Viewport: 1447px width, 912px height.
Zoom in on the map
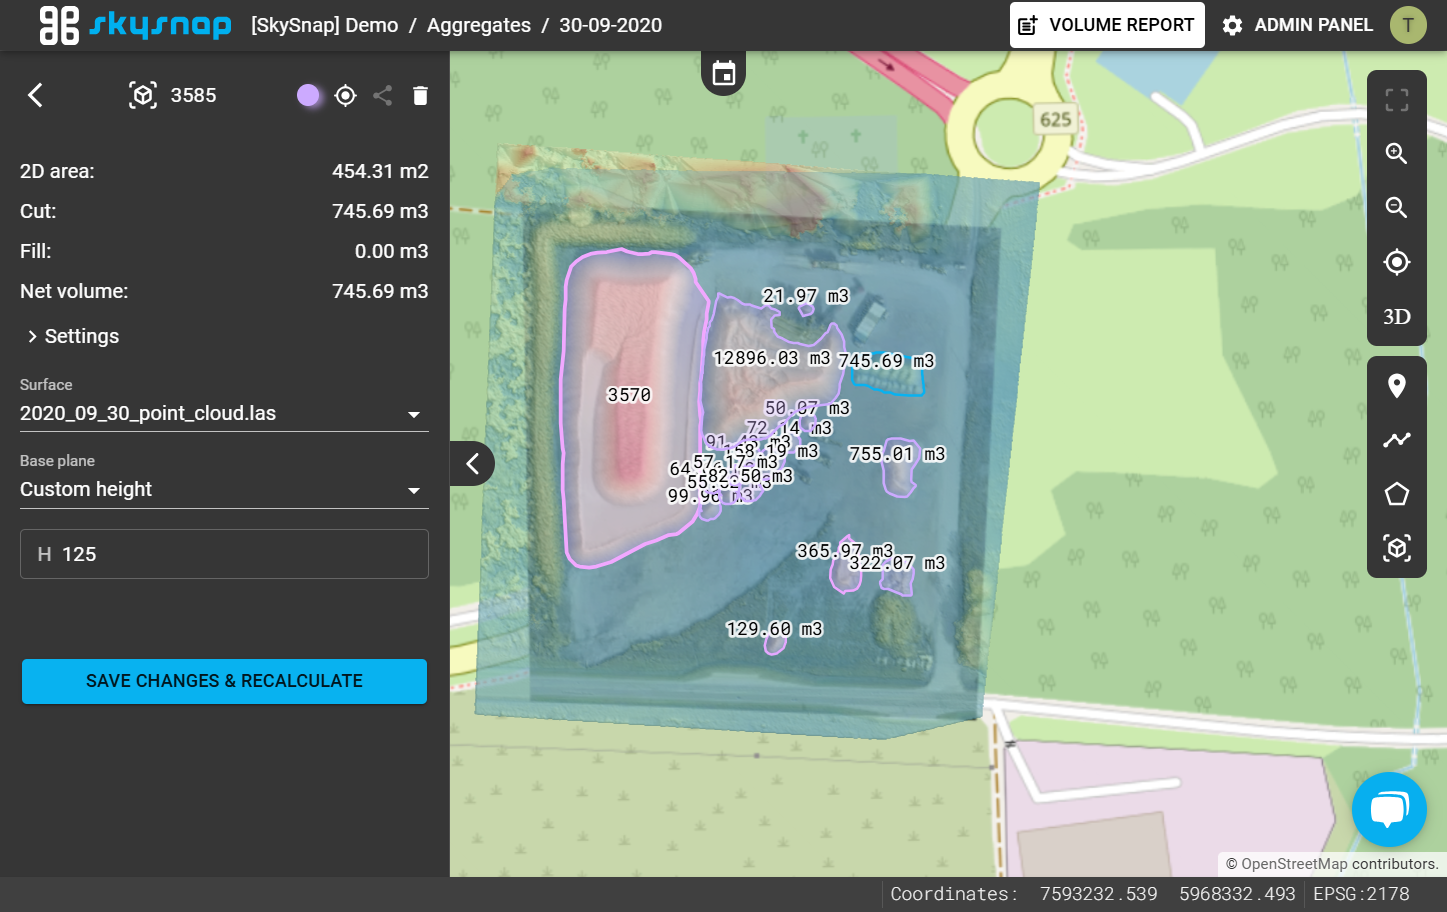pos(1397,154)
